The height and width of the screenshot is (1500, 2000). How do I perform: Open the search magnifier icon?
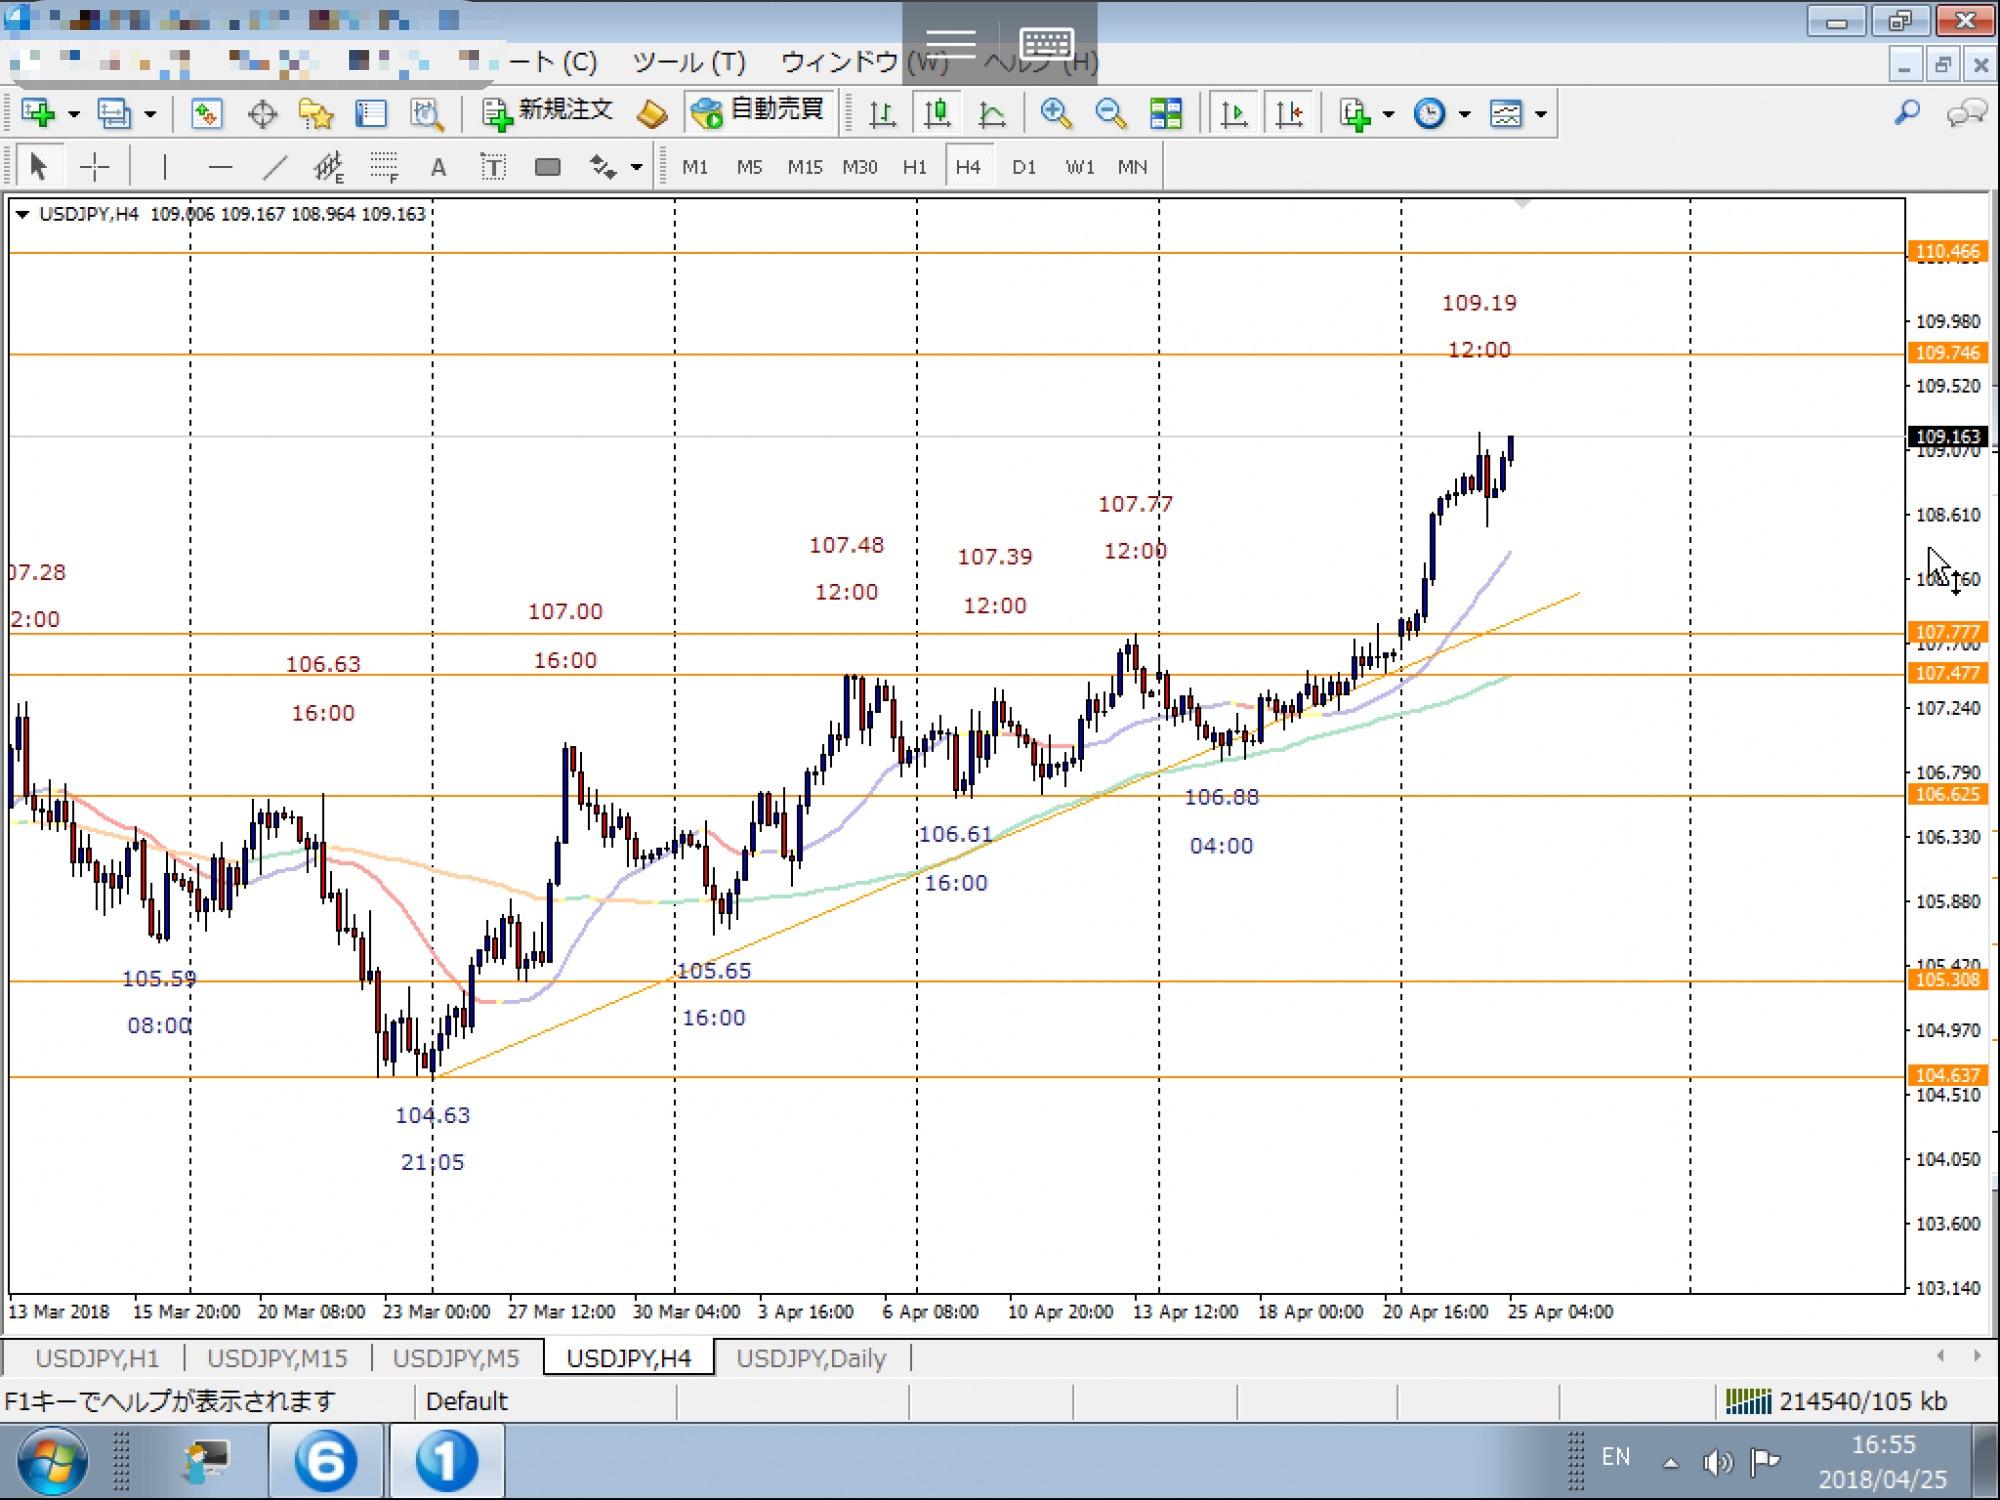click(1908, 112)
